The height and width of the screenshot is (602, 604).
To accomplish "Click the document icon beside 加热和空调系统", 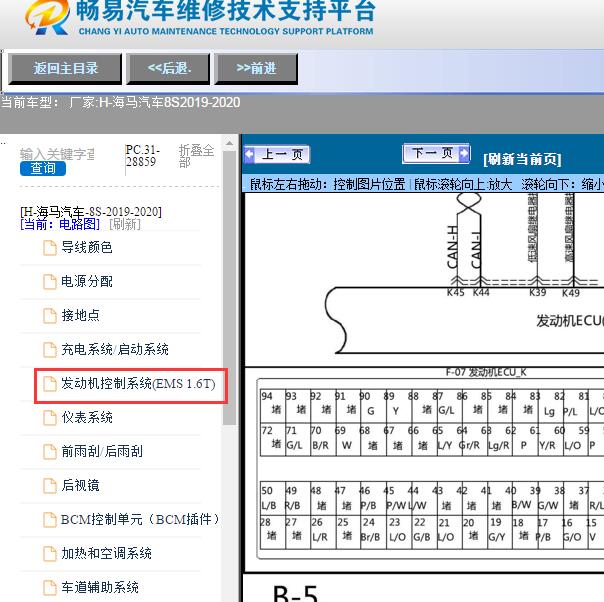I will (x=50, y=554).
